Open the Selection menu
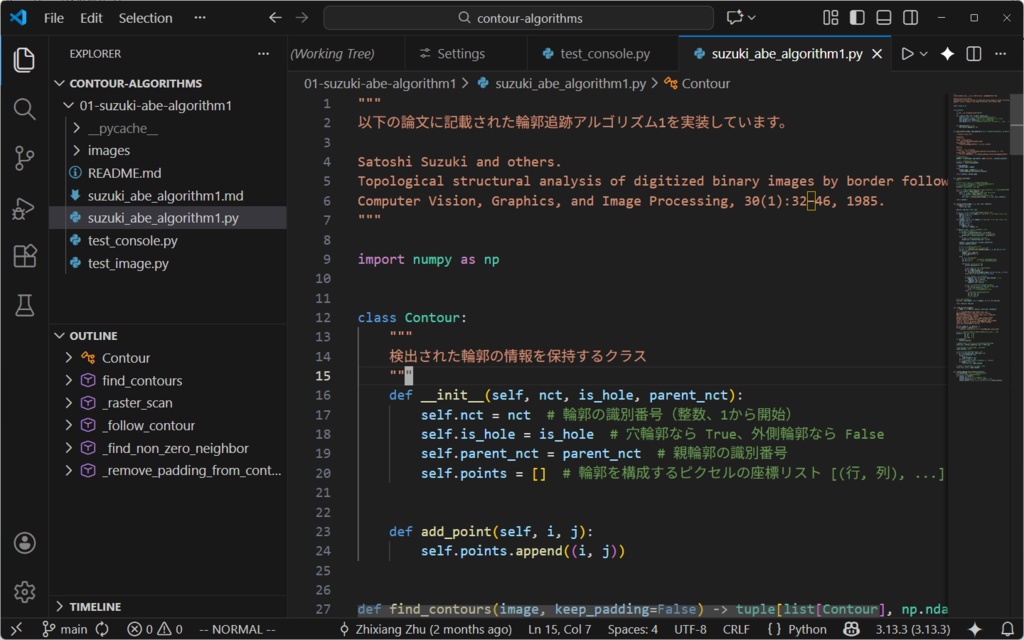This screenshot has width=1024, height=640. point(145,17)
